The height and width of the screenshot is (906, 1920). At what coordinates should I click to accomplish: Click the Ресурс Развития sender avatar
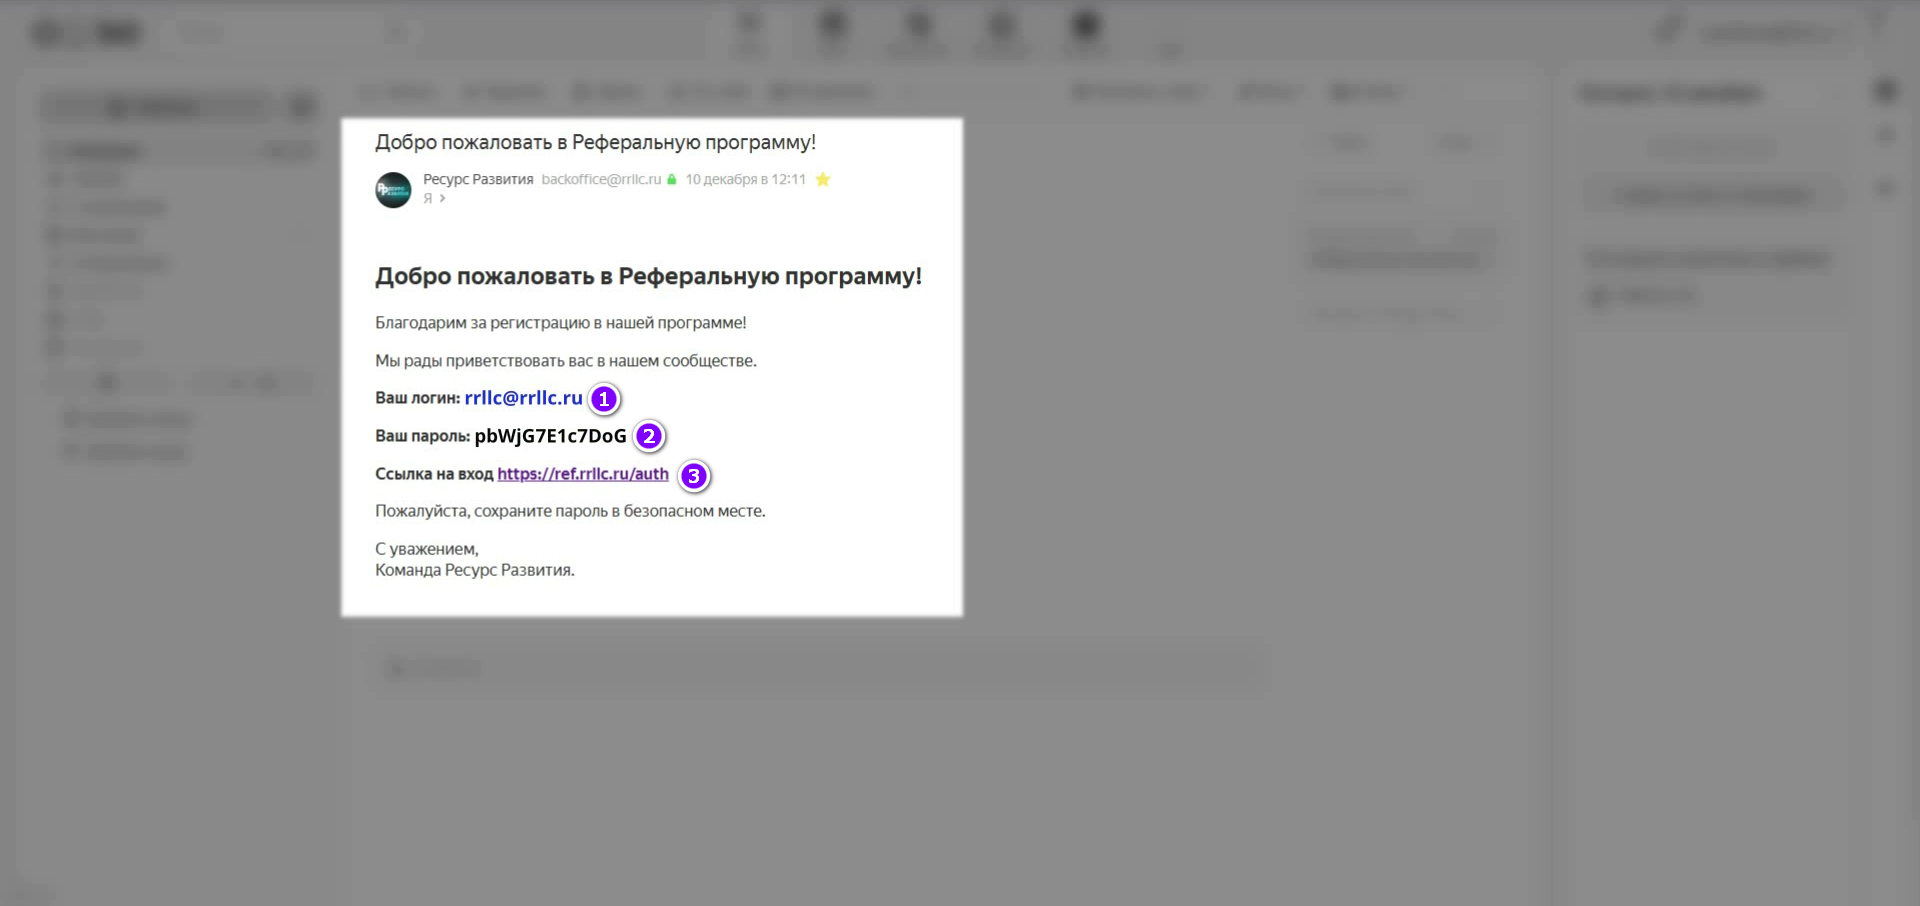[393, 190]
